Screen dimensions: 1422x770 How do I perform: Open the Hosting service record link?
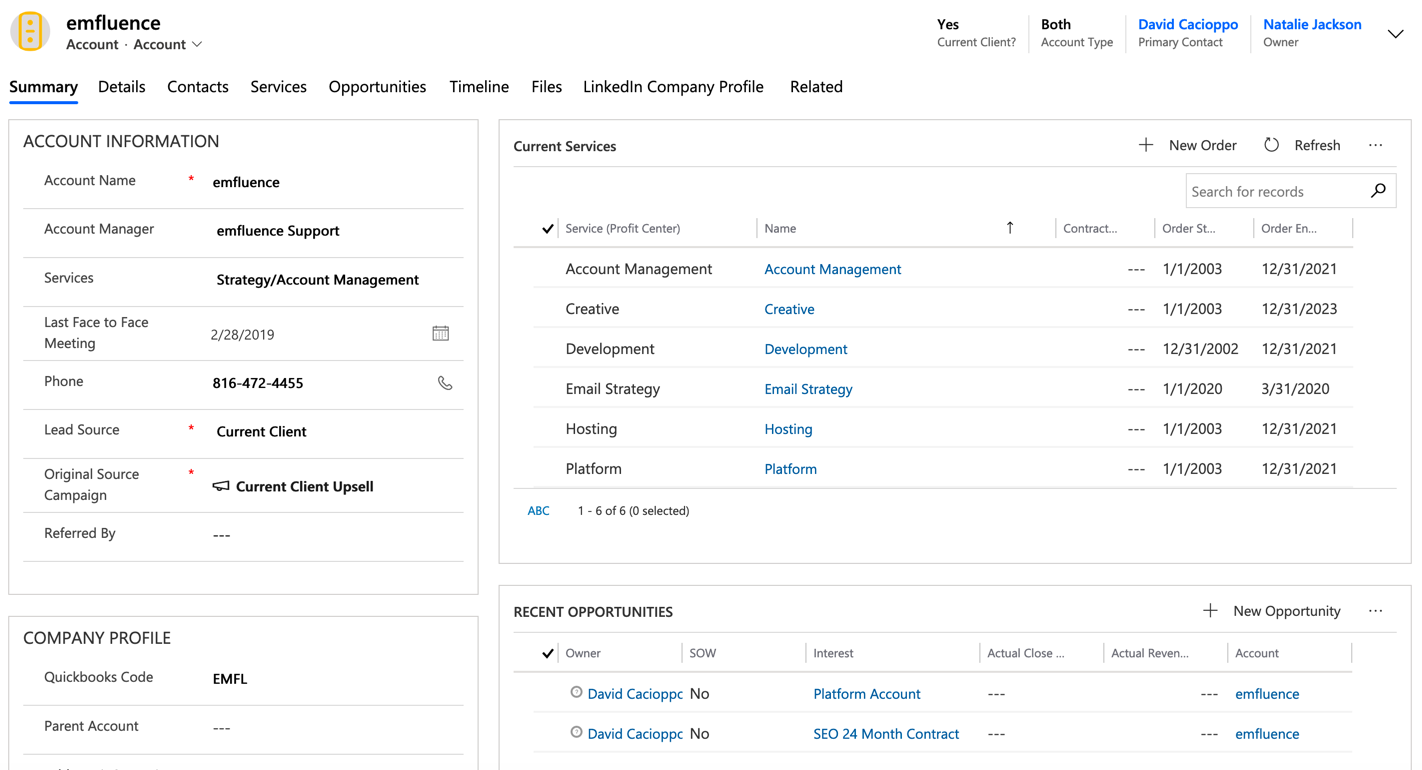788,428
